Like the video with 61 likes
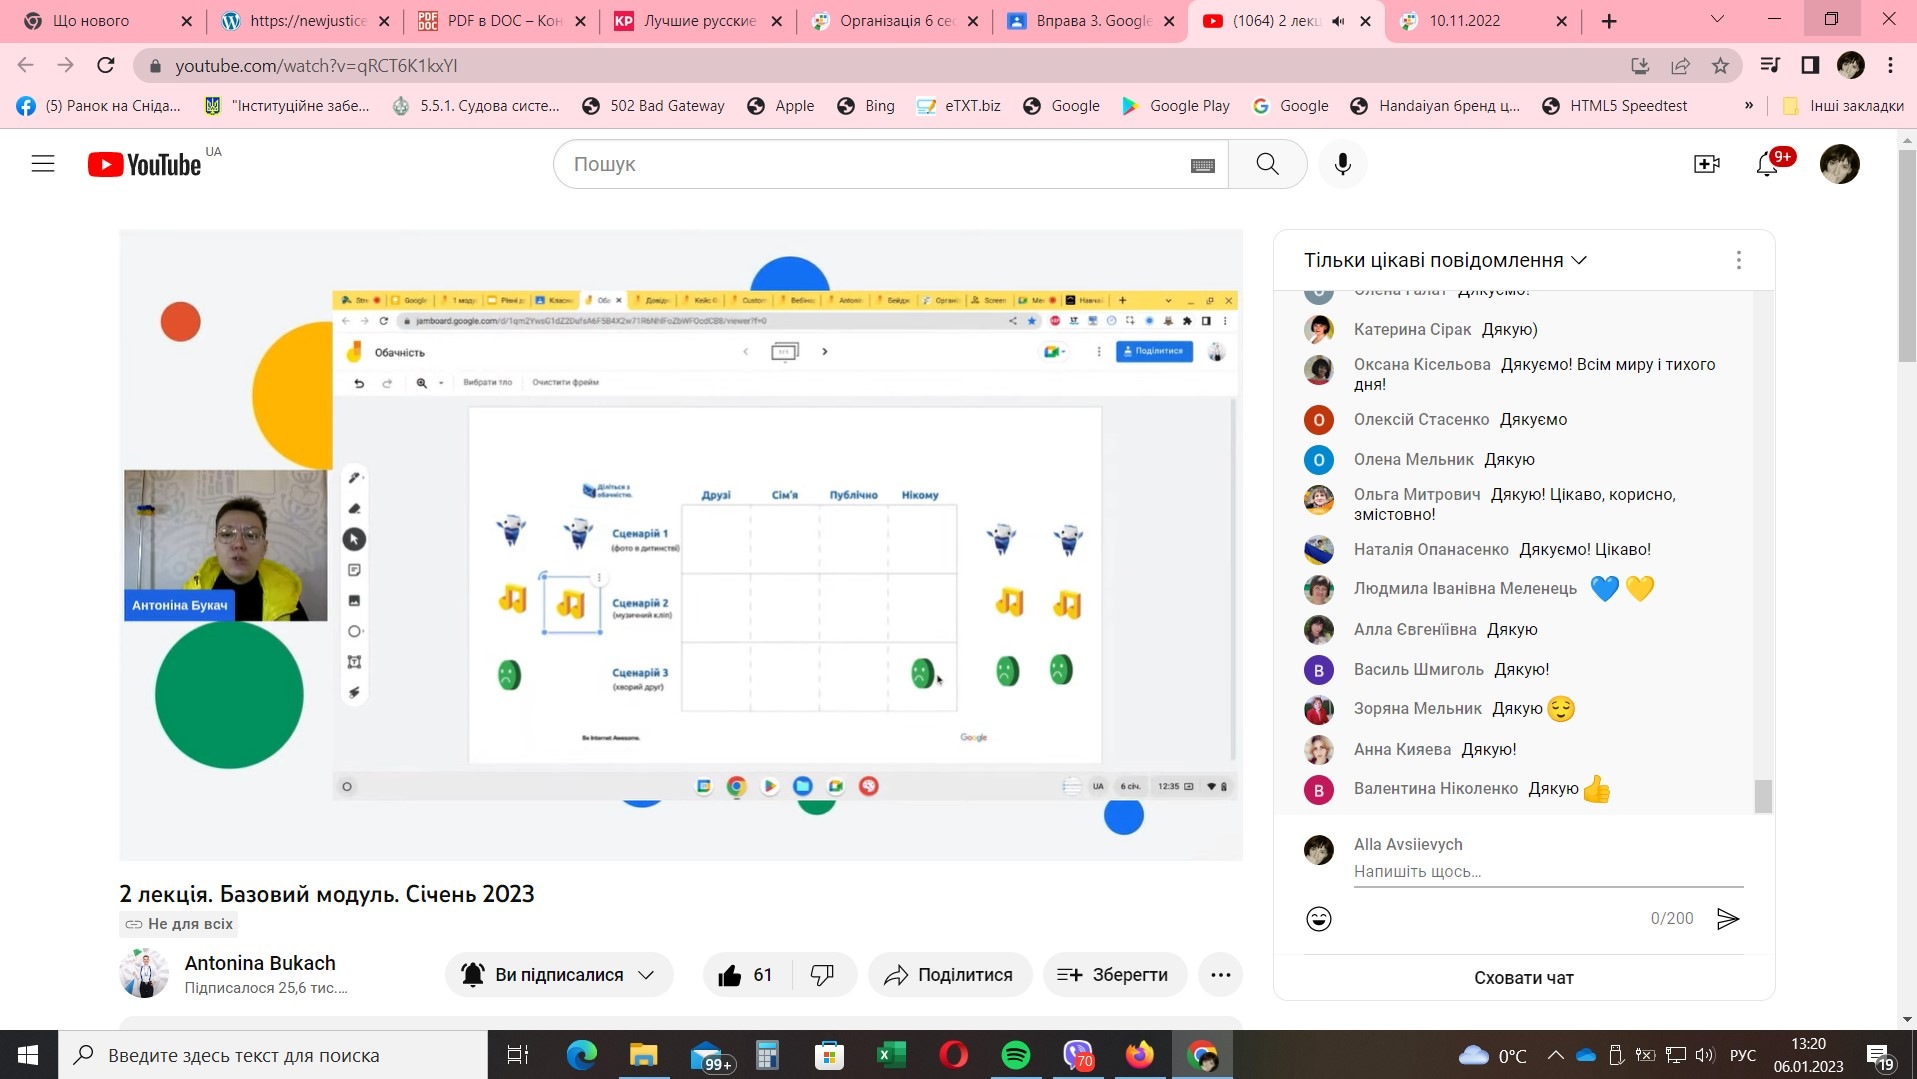This screenshot has height=1079, width=1917. pos(746,975)
